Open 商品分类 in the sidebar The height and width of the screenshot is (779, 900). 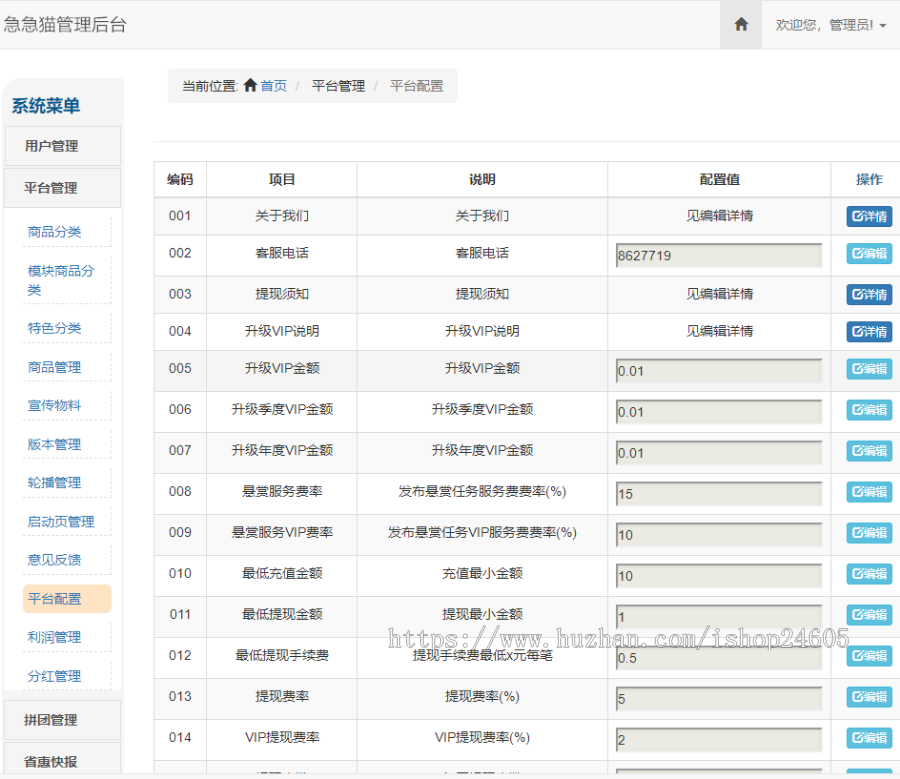click(55, 232)
